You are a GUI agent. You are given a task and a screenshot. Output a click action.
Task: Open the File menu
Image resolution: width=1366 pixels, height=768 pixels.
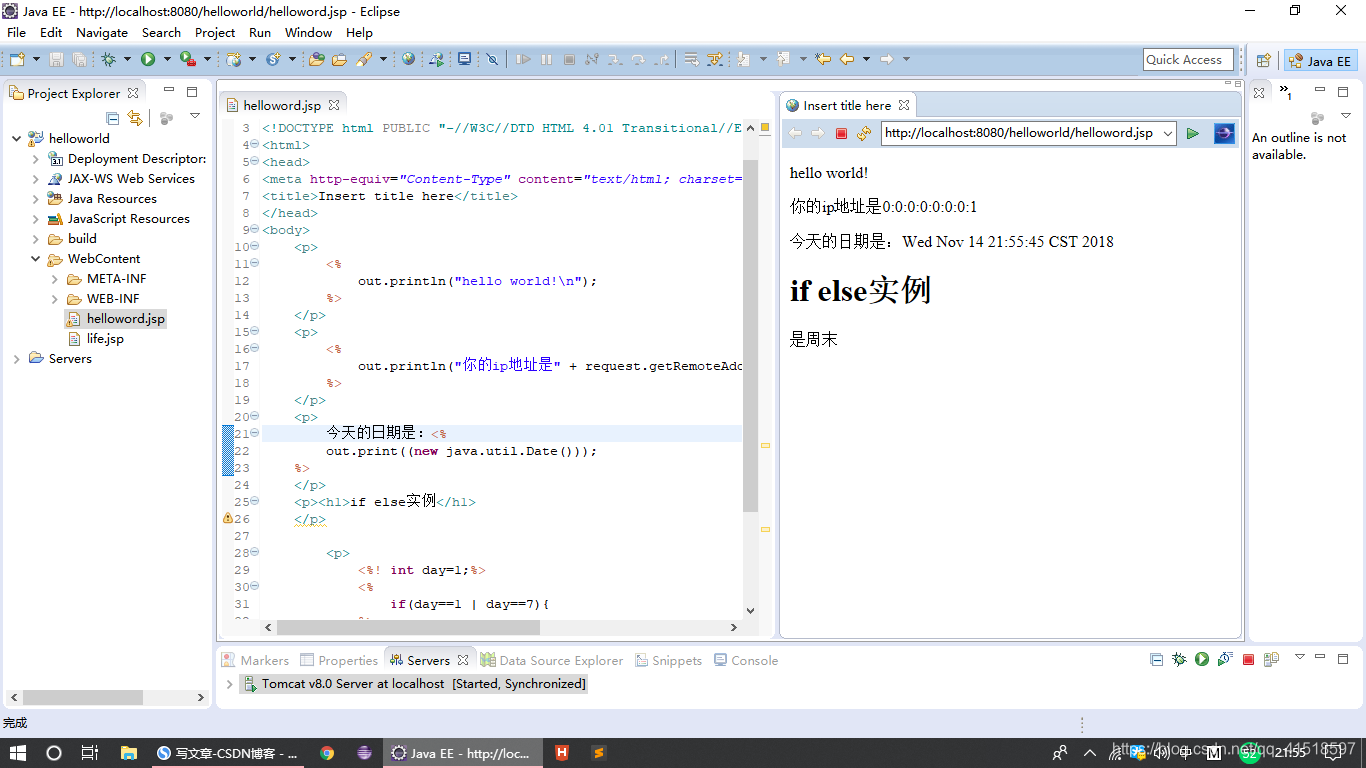pos(16,32)
